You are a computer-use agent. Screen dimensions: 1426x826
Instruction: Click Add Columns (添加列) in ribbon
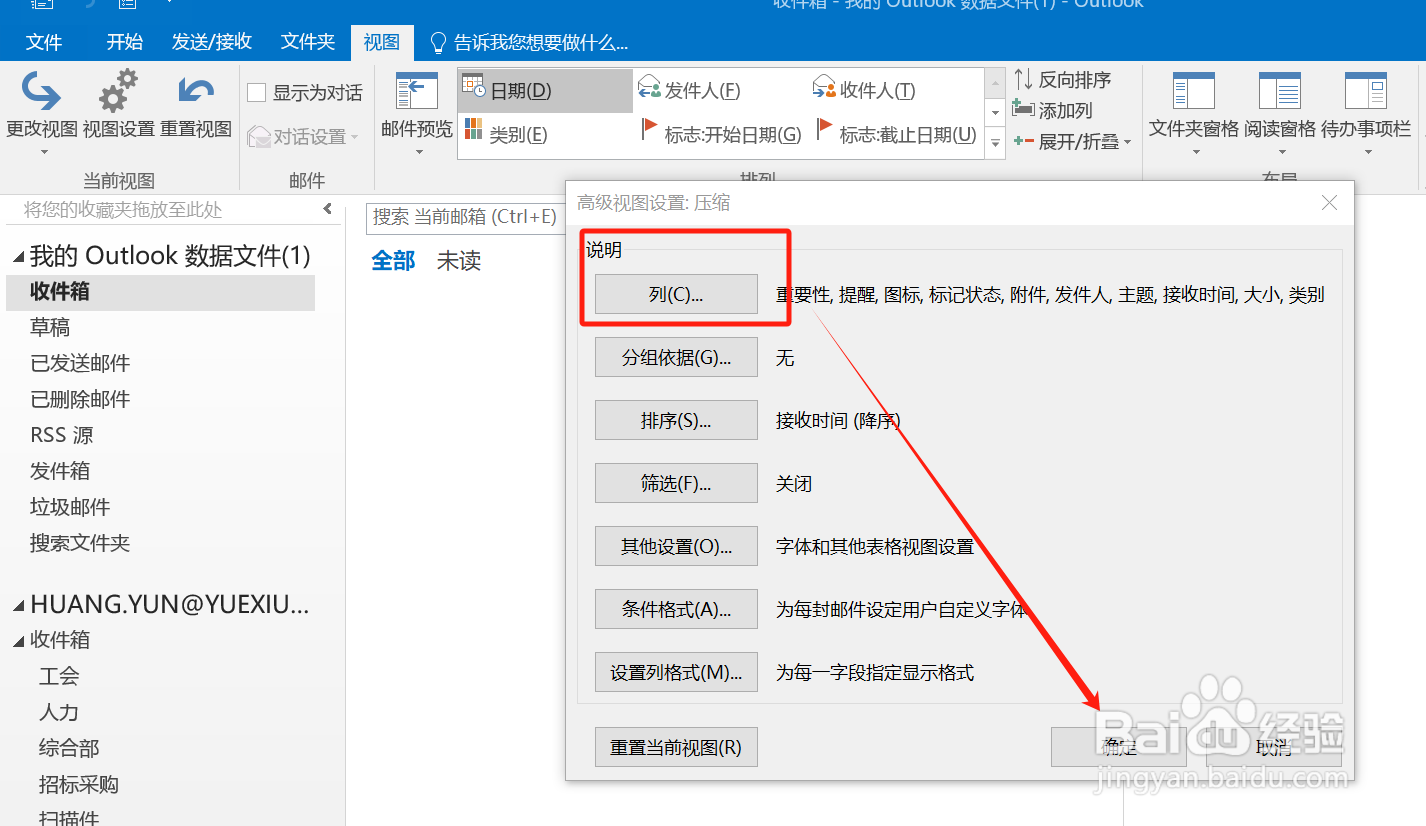click(1052, 110)
